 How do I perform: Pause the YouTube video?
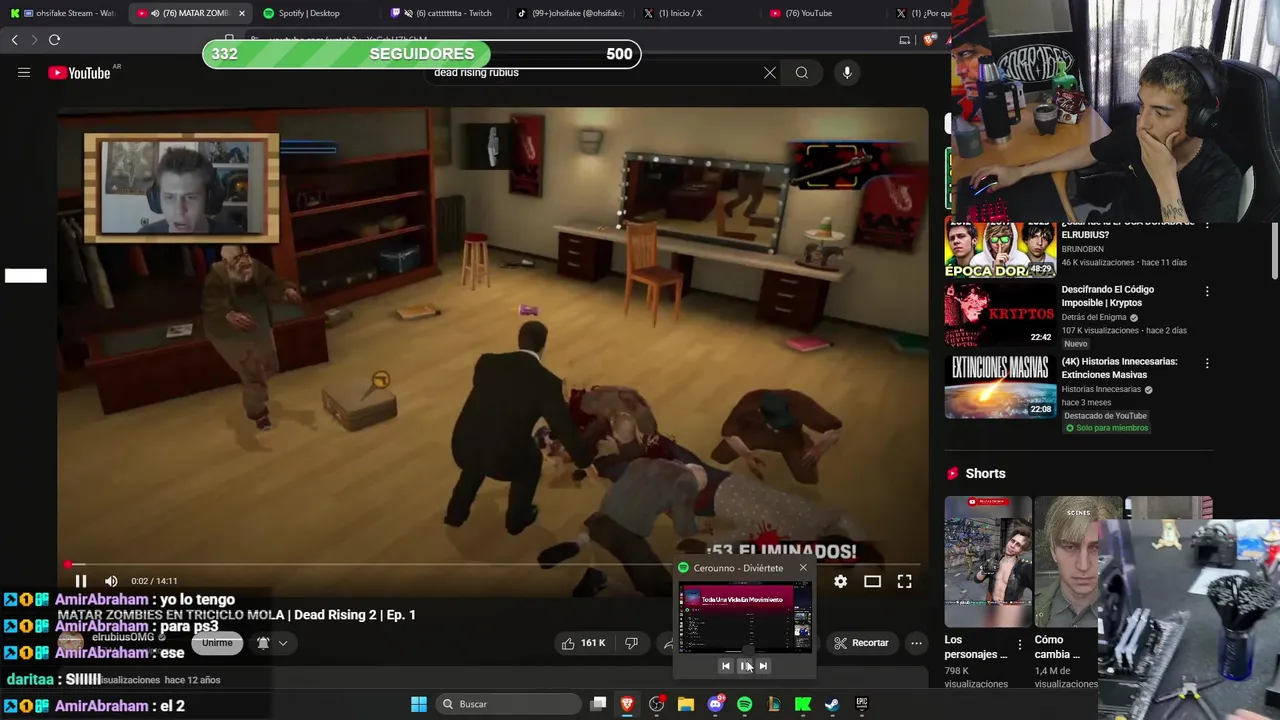click(x=81, y=581)
